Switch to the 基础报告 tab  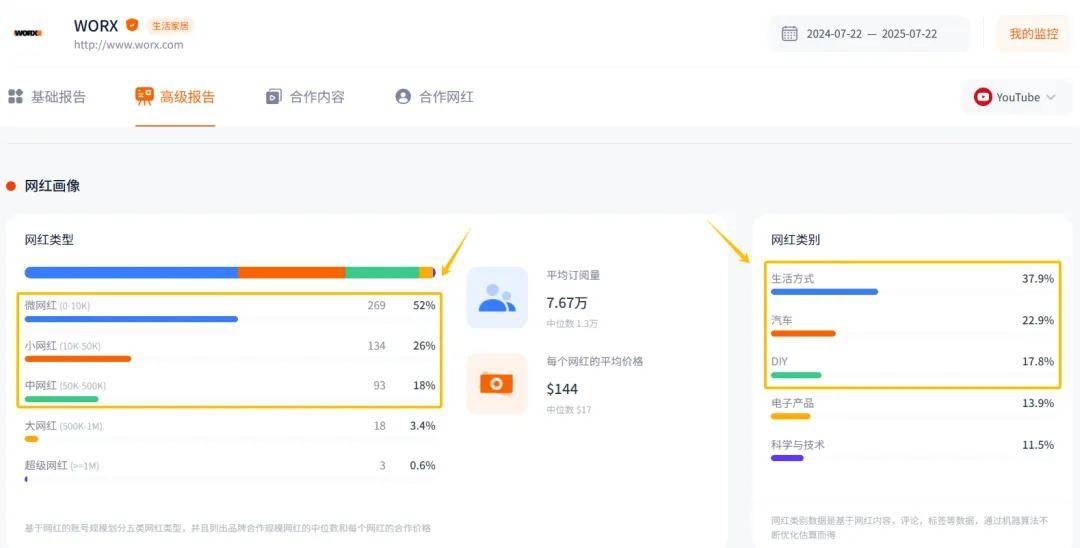click(x=47, y=97)
